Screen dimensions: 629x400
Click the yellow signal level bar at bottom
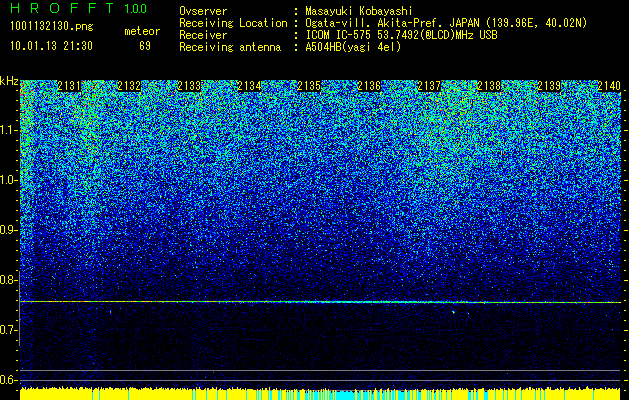[320, 394]
